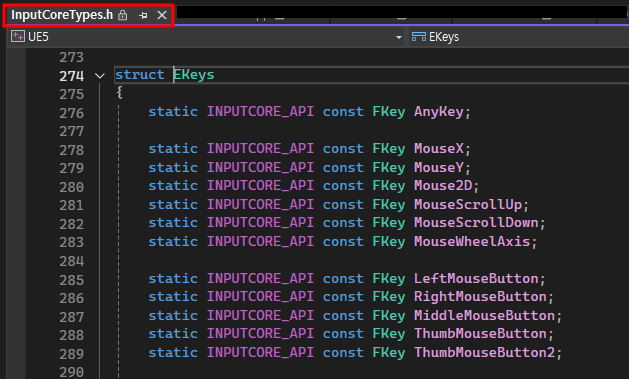Click the MouseScrollUp identifier

468,205
